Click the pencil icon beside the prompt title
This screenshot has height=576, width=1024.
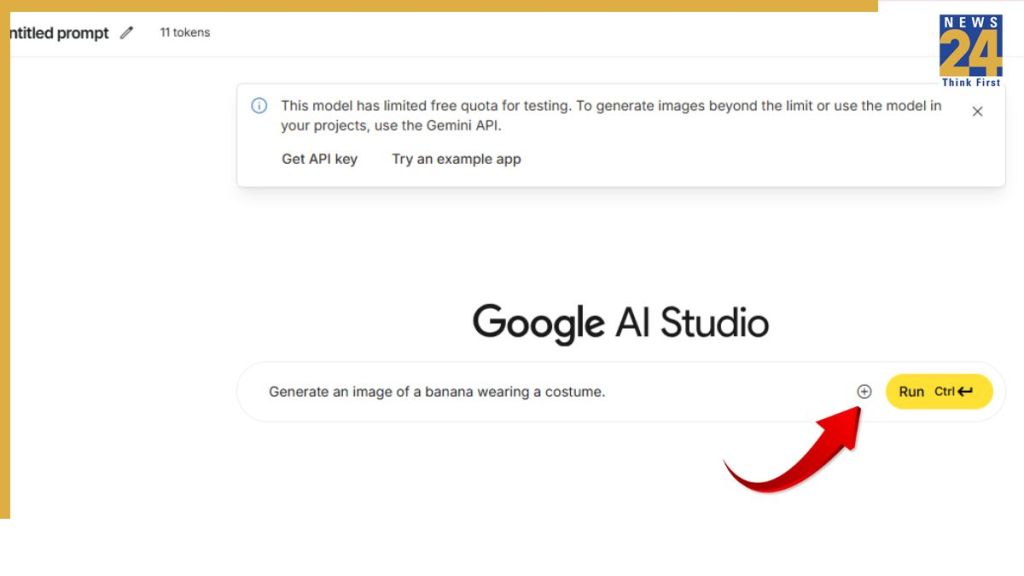point(126,33)
